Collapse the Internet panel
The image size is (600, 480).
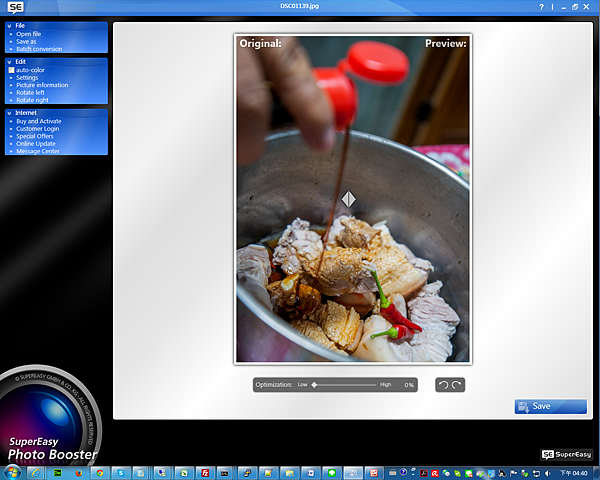(10, 113)
